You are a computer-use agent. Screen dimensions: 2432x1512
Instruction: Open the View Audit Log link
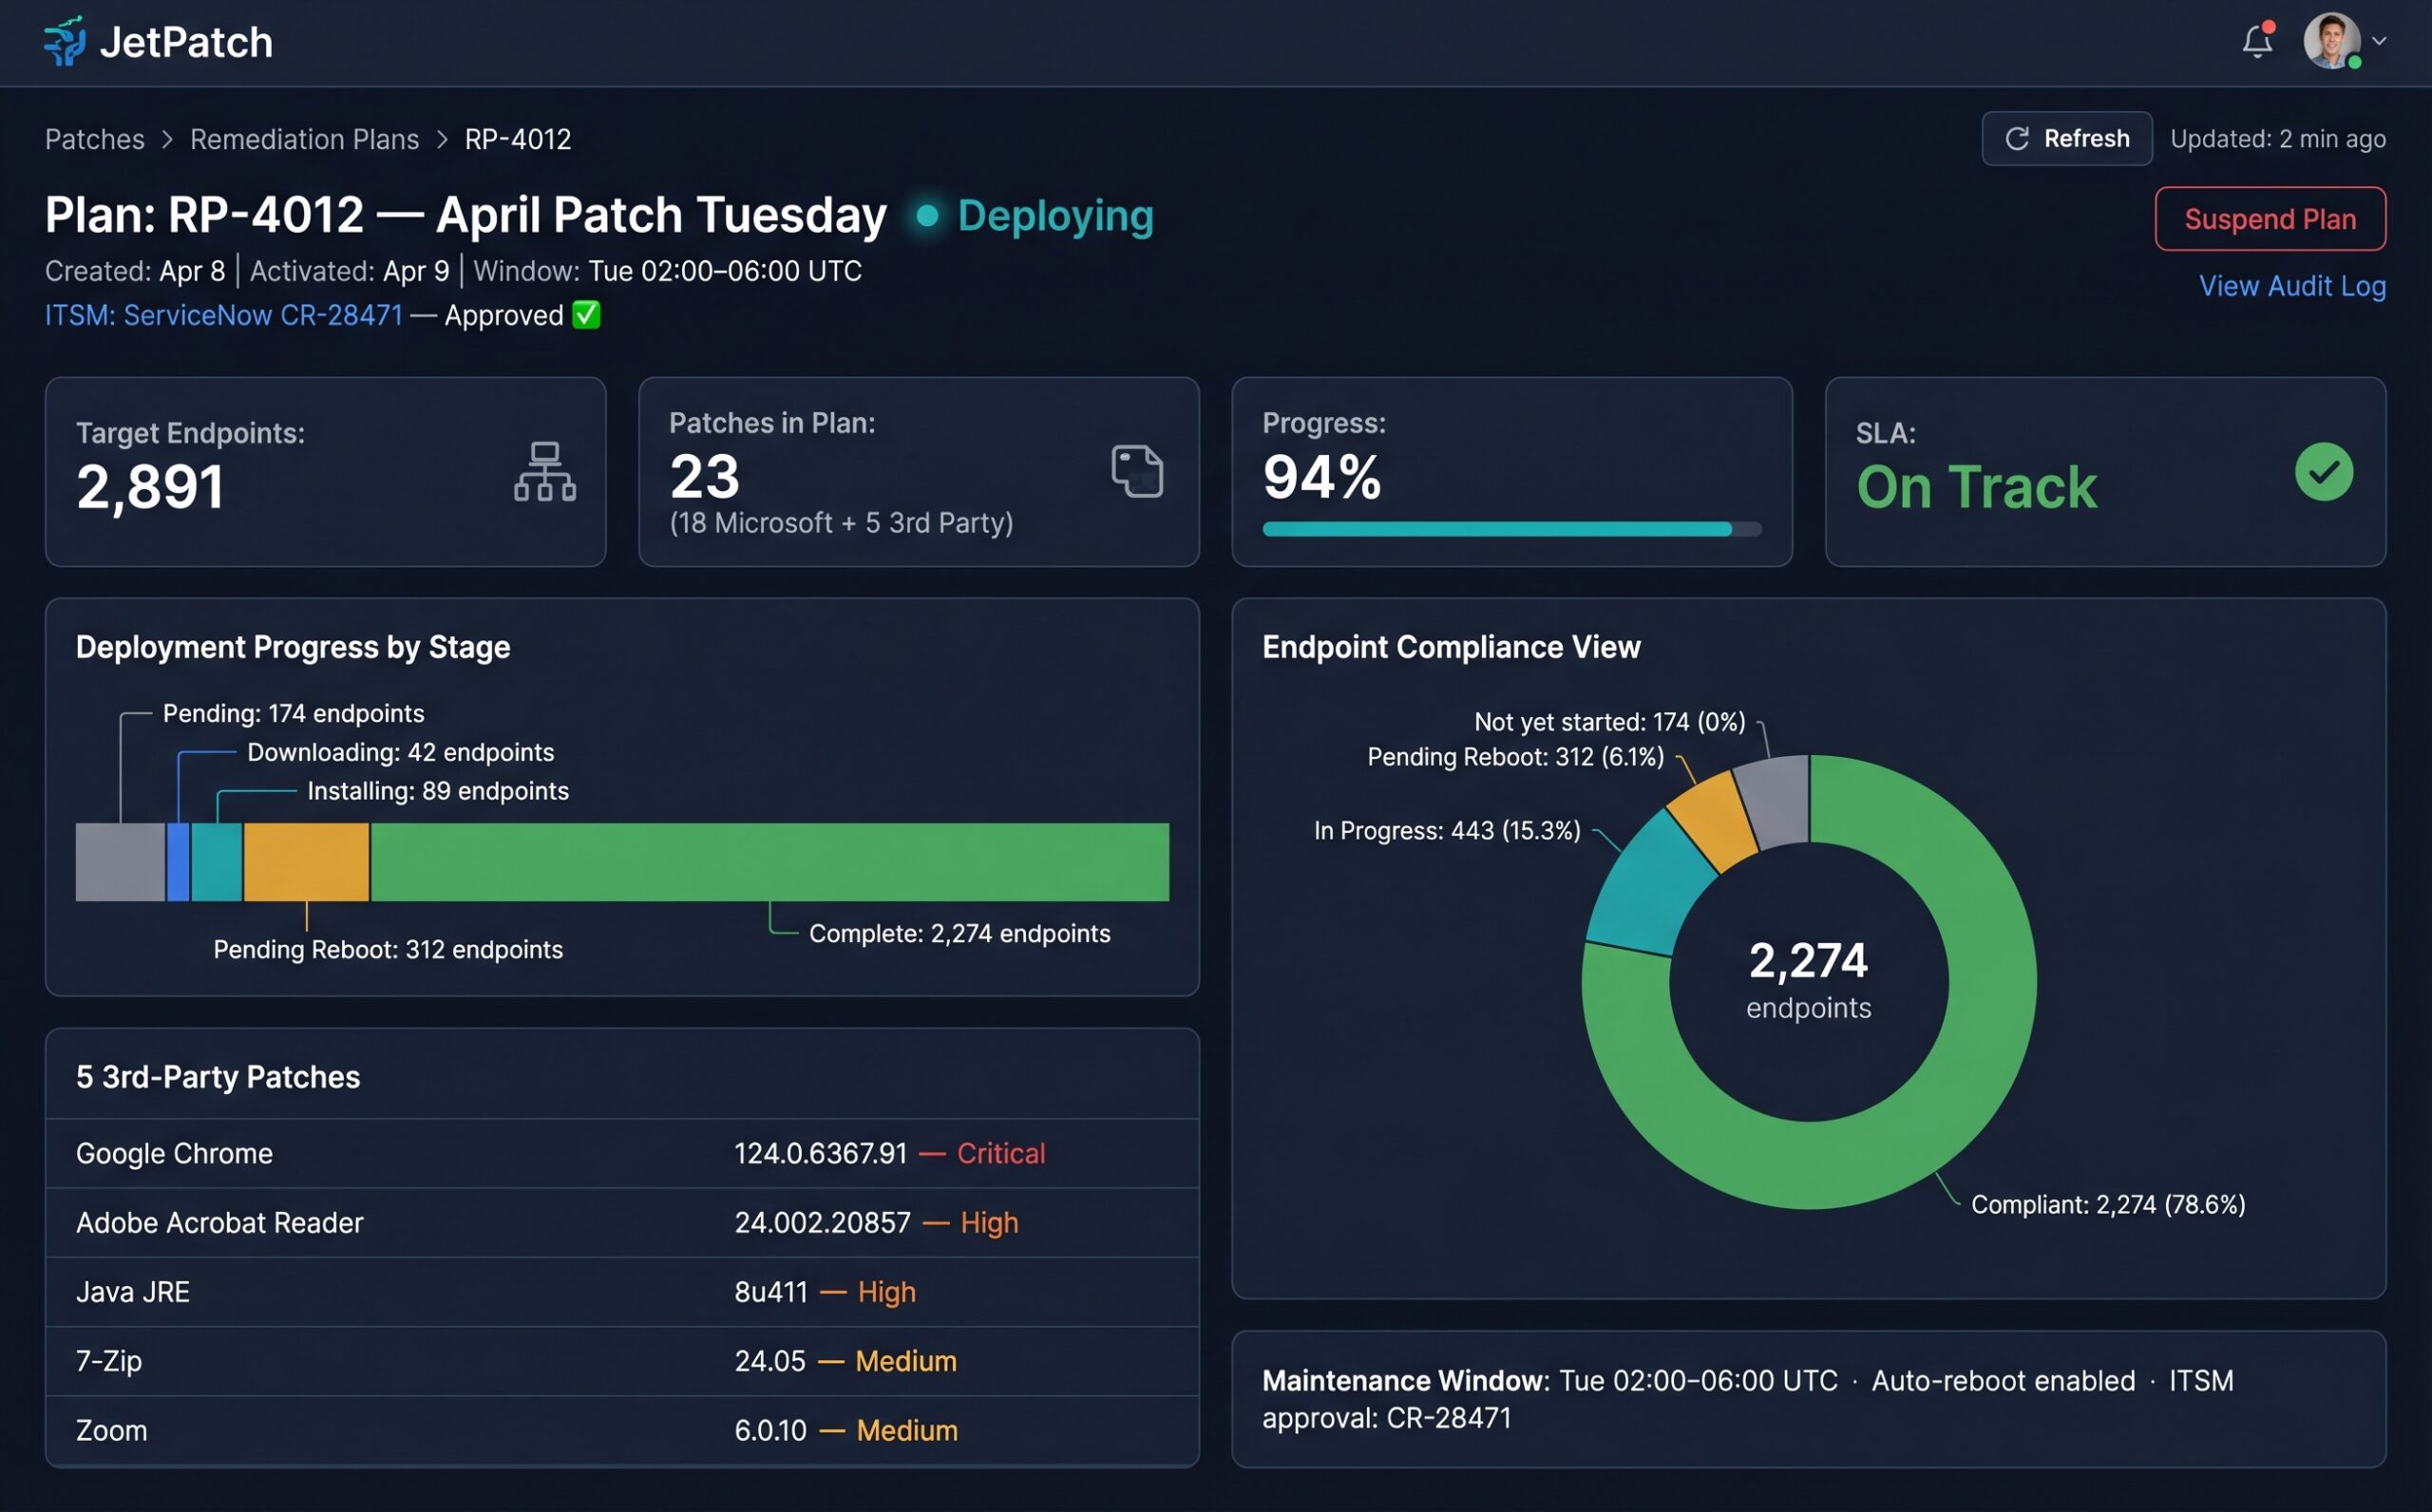[x=2292, y=286]
